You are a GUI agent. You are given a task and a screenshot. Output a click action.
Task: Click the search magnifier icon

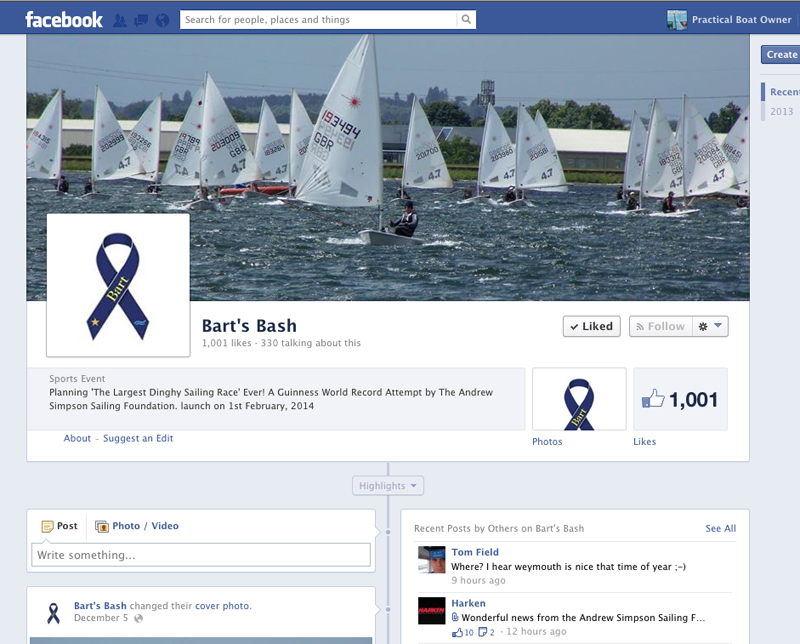465,20
